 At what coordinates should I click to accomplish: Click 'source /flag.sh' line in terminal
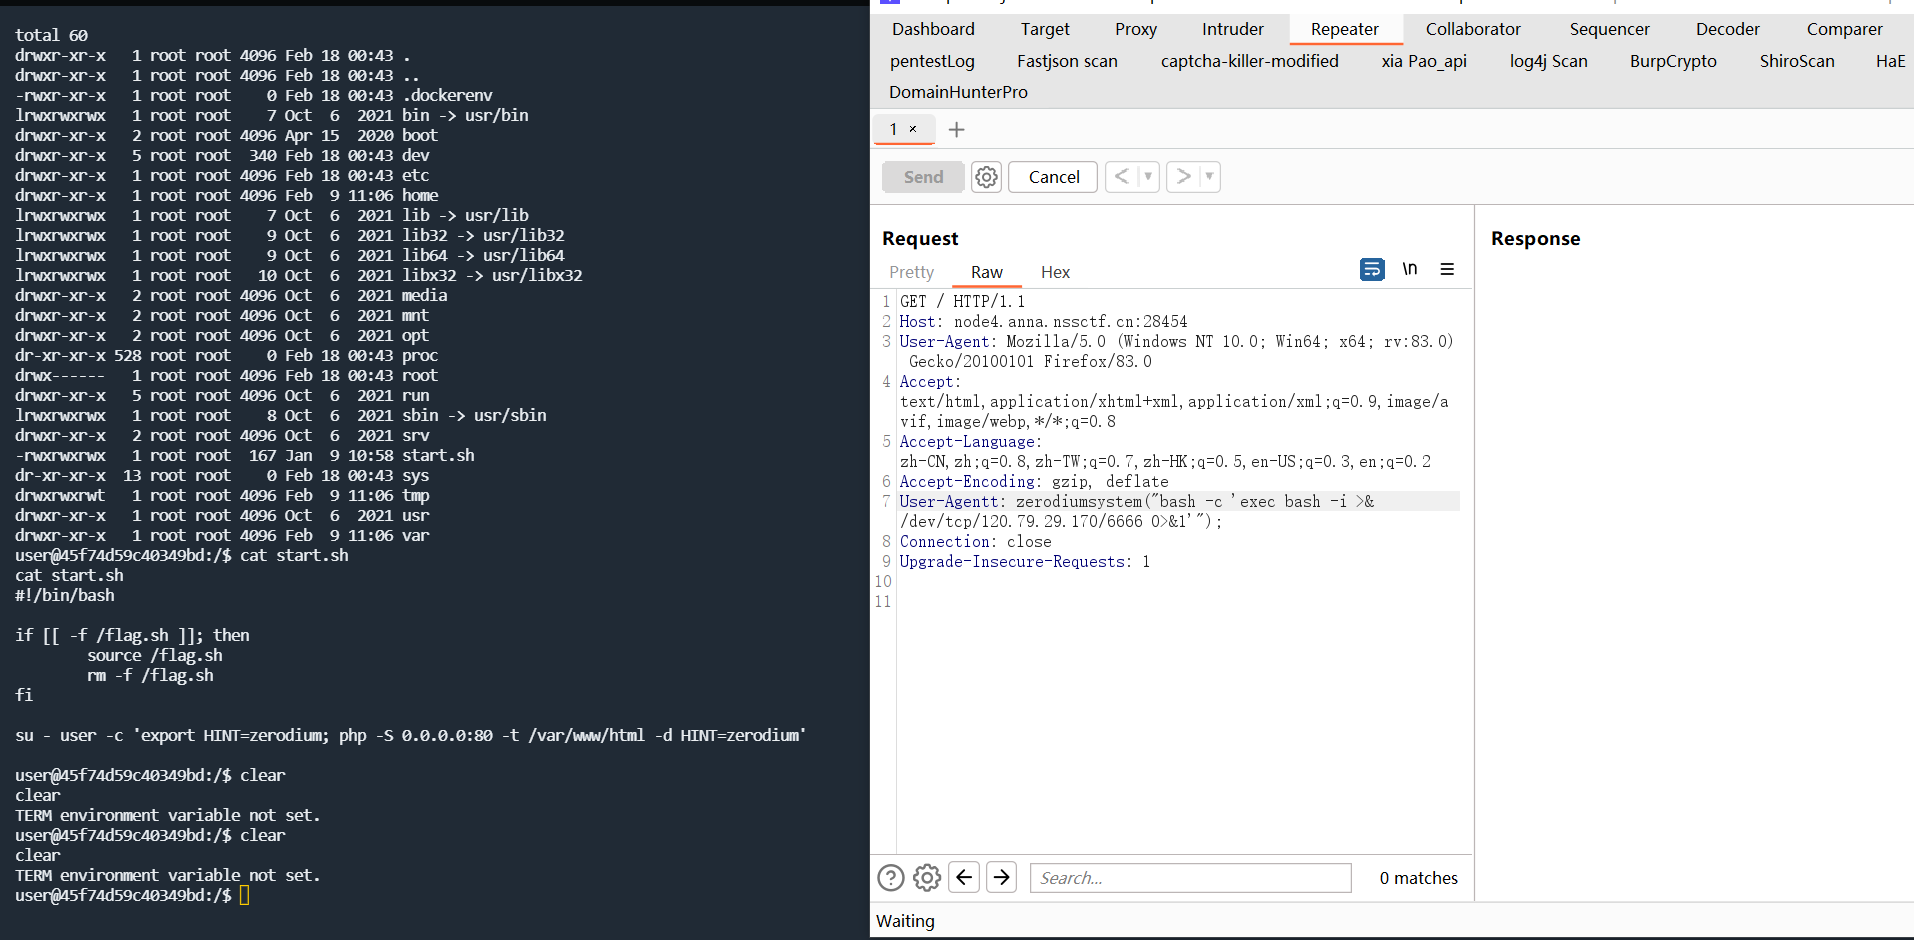(155, 655)
